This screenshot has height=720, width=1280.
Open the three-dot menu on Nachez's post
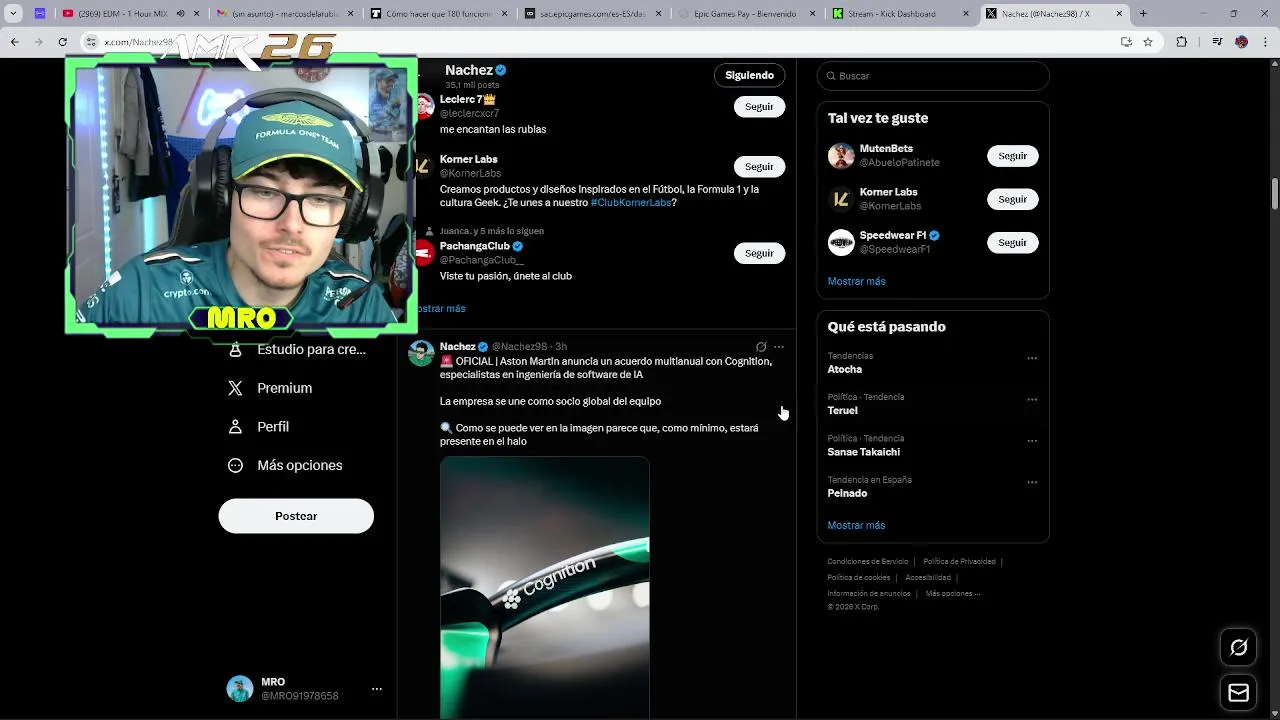click(x=779, y=347)
